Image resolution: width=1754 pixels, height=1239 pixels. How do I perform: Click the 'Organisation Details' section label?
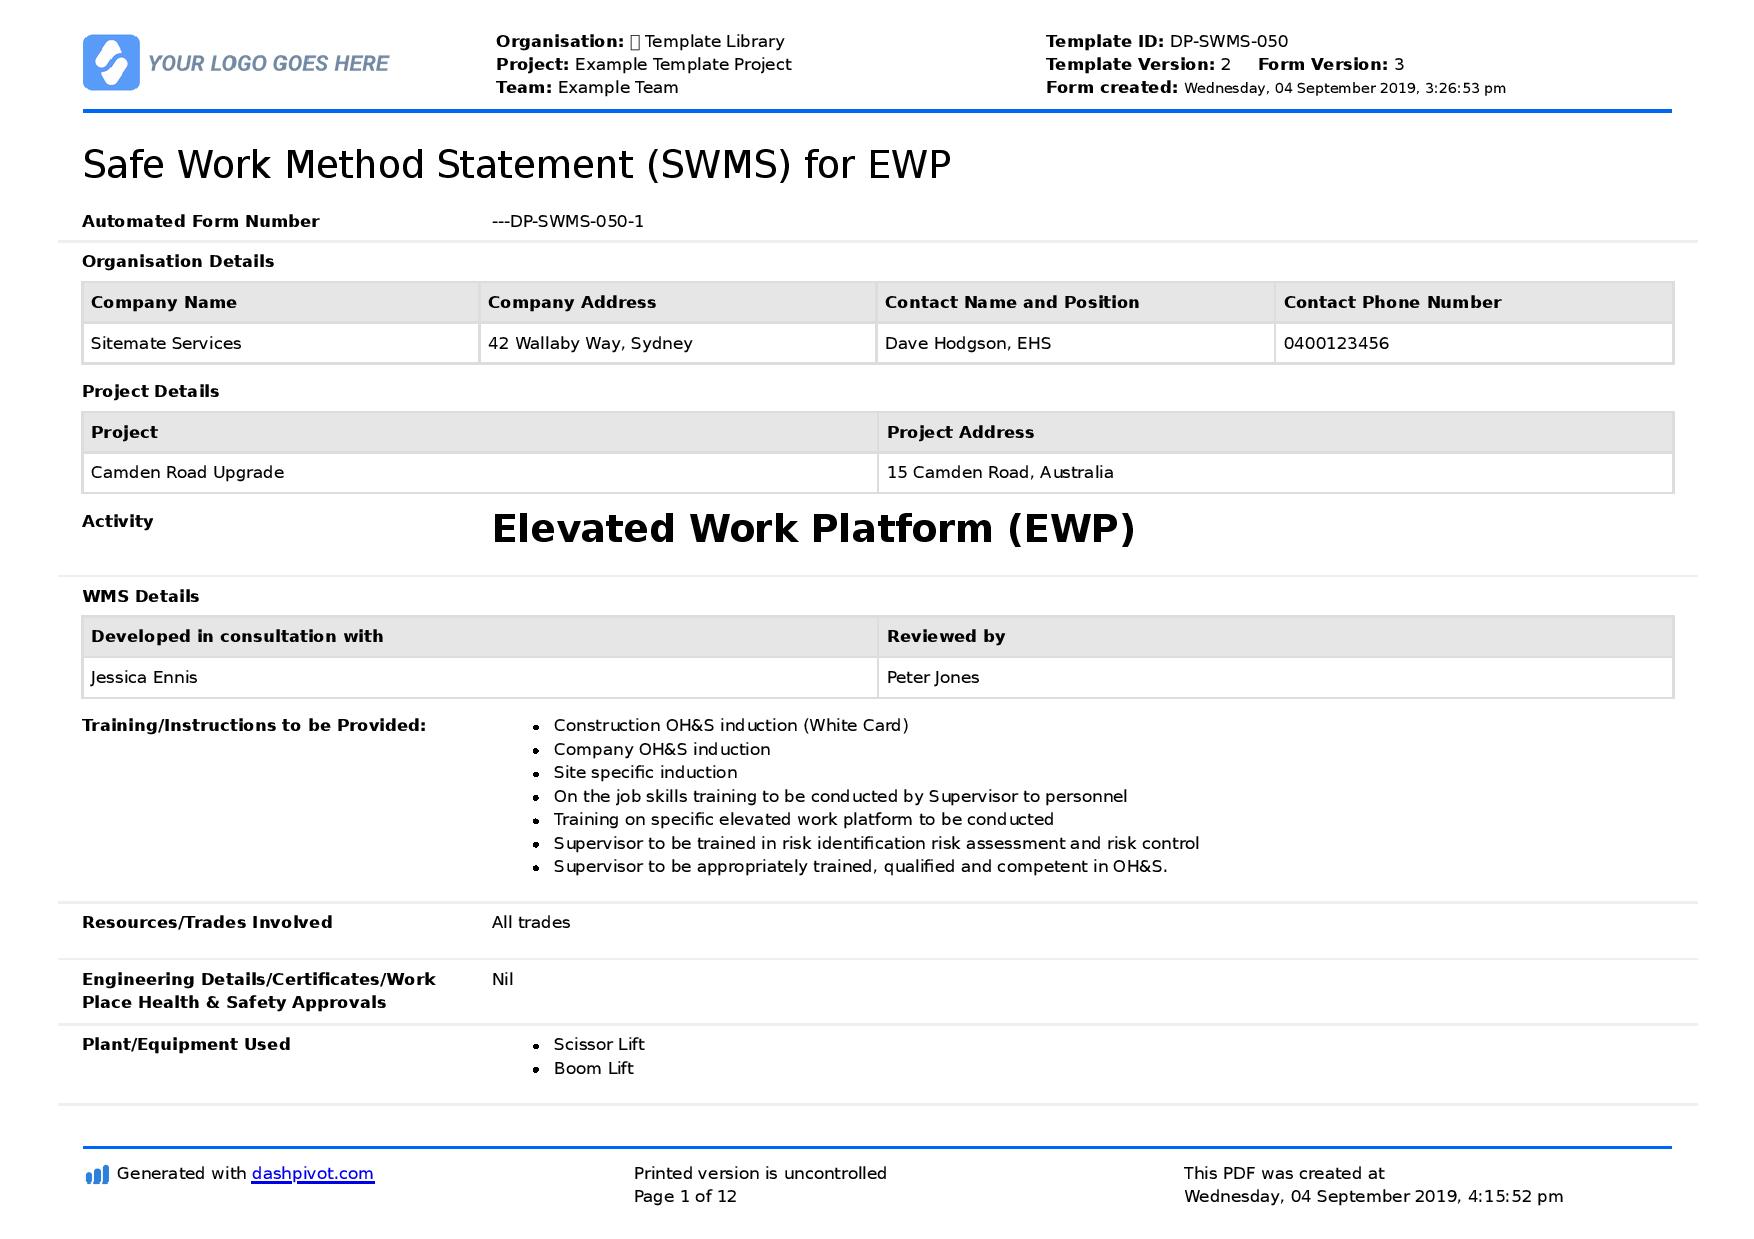(x=178, y=261)
